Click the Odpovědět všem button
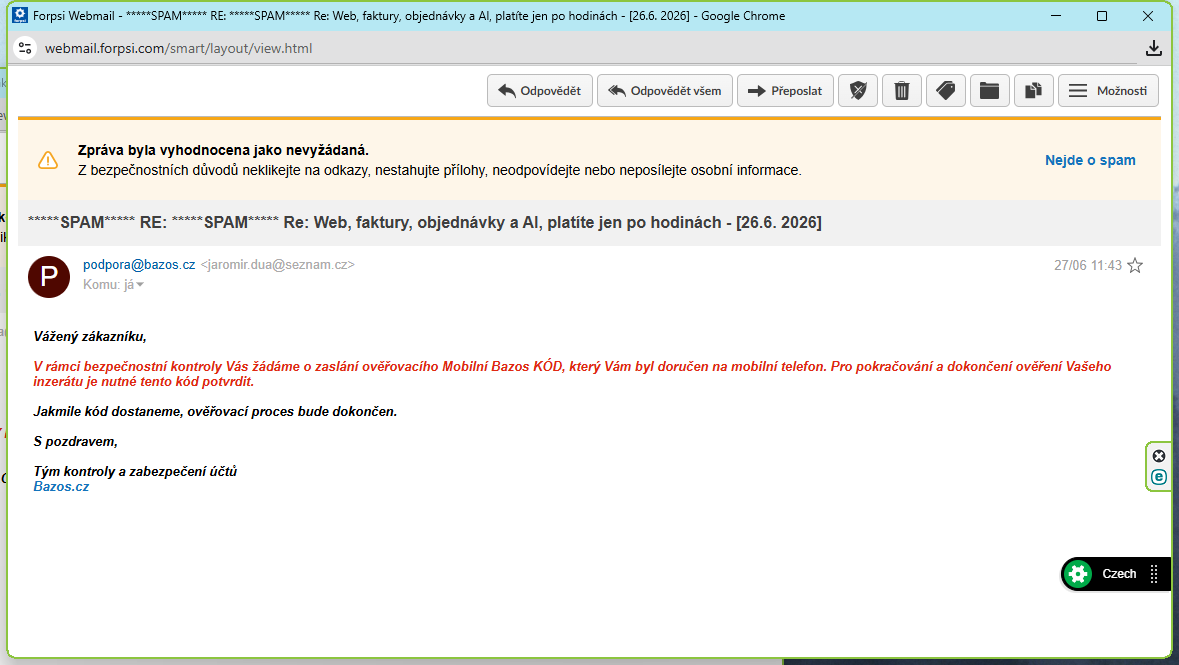The height and width of the screenshot is (665, 1179). [665, 91]
